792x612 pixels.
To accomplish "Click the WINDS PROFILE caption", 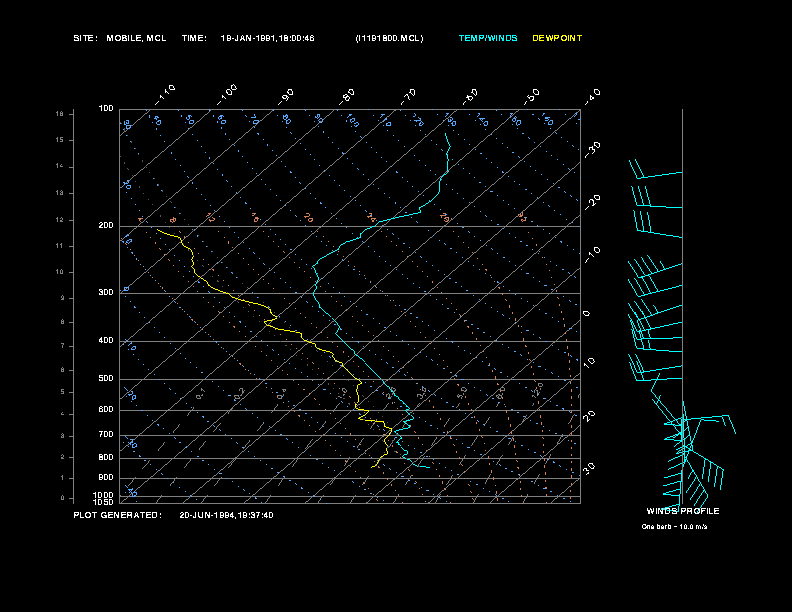I will [x=683, y=512].
